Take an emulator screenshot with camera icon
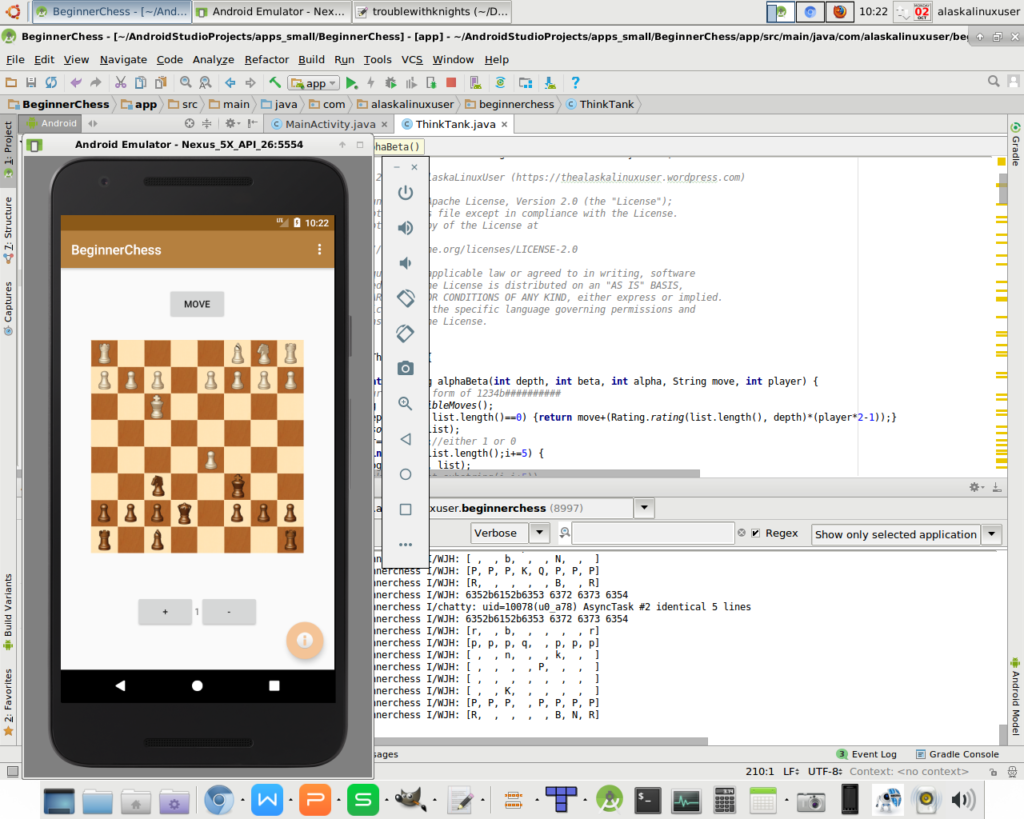The image size is (1024, 819). click(x=405, y=368)
